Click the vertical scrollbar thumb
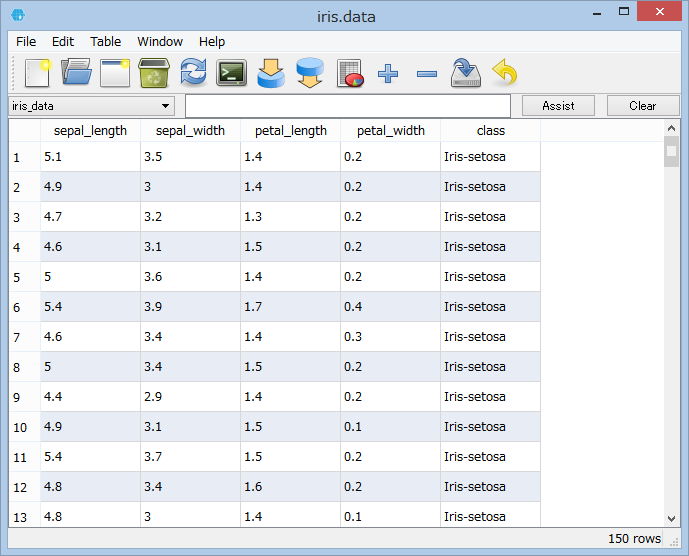Viewport: 689px width, 556px height. pyautogui.click(x=671, y=152)
